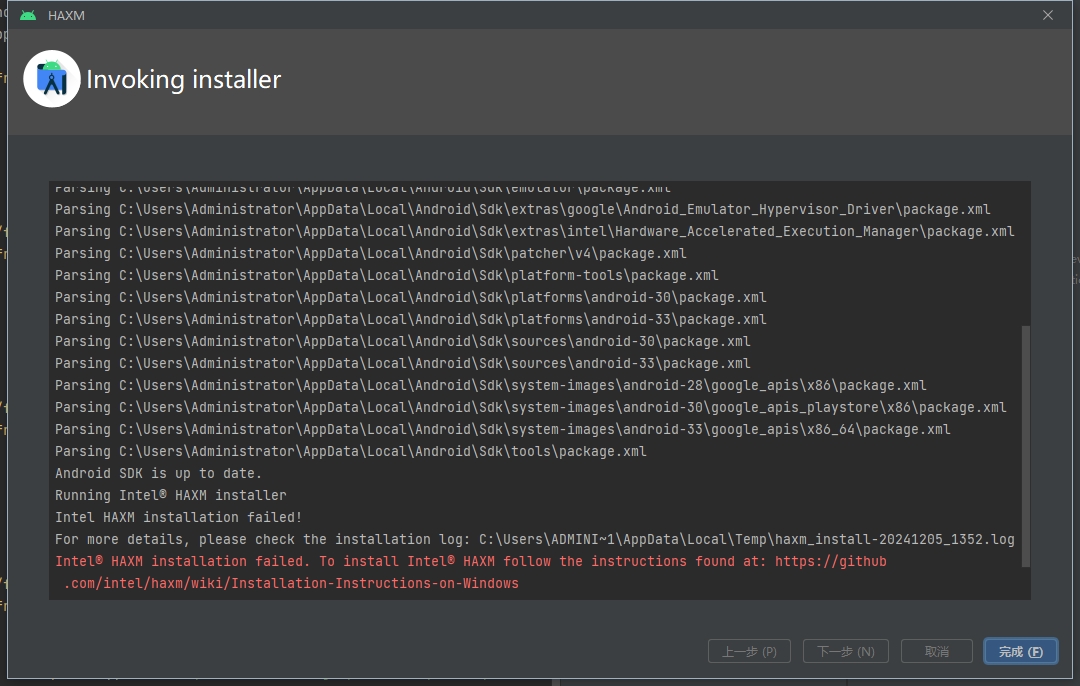Click the Hardware_Accelerated_Execution_Manager line
Screen dimensions: 1080x686
(x=534, y=231)
